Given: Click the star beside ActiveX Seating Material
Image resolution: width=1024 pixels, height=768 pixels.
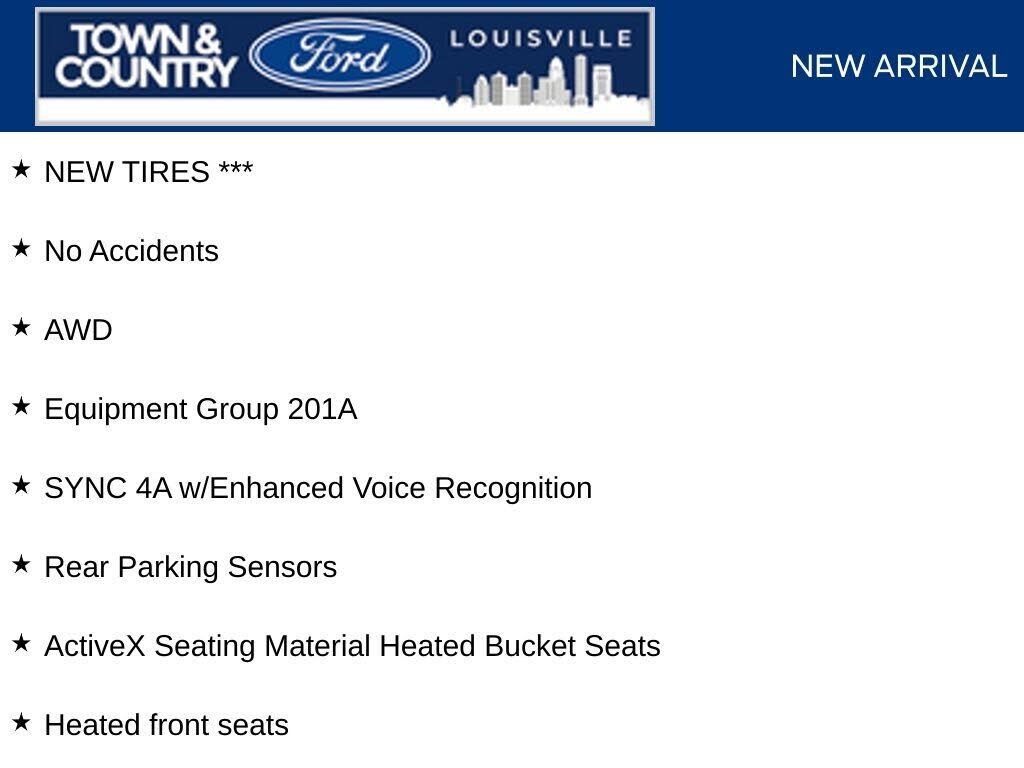Looking at the screenshot, I should (21, 643).
